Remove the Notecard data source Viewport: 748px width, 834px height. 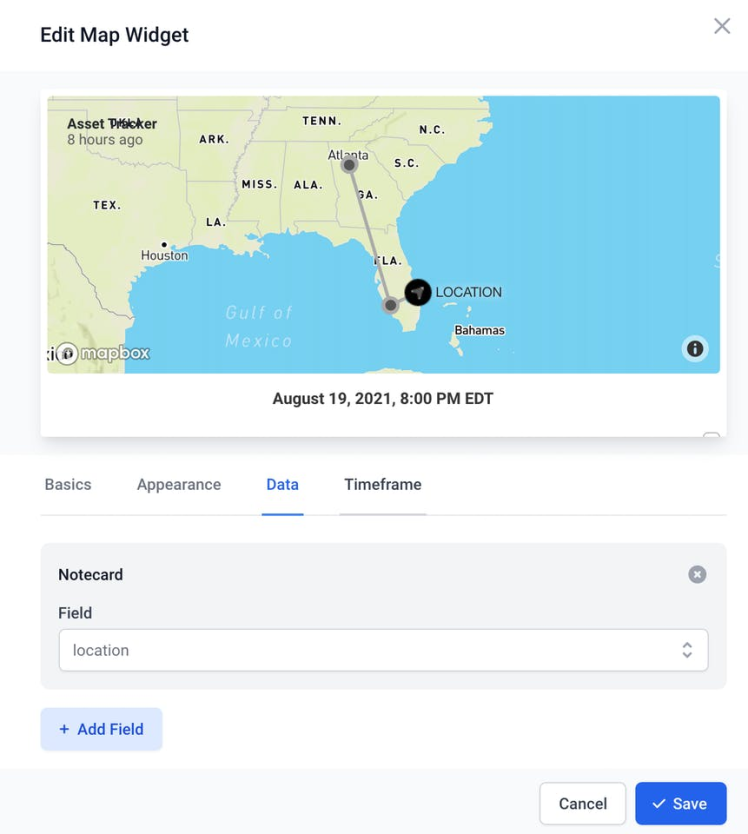(697, 574)
